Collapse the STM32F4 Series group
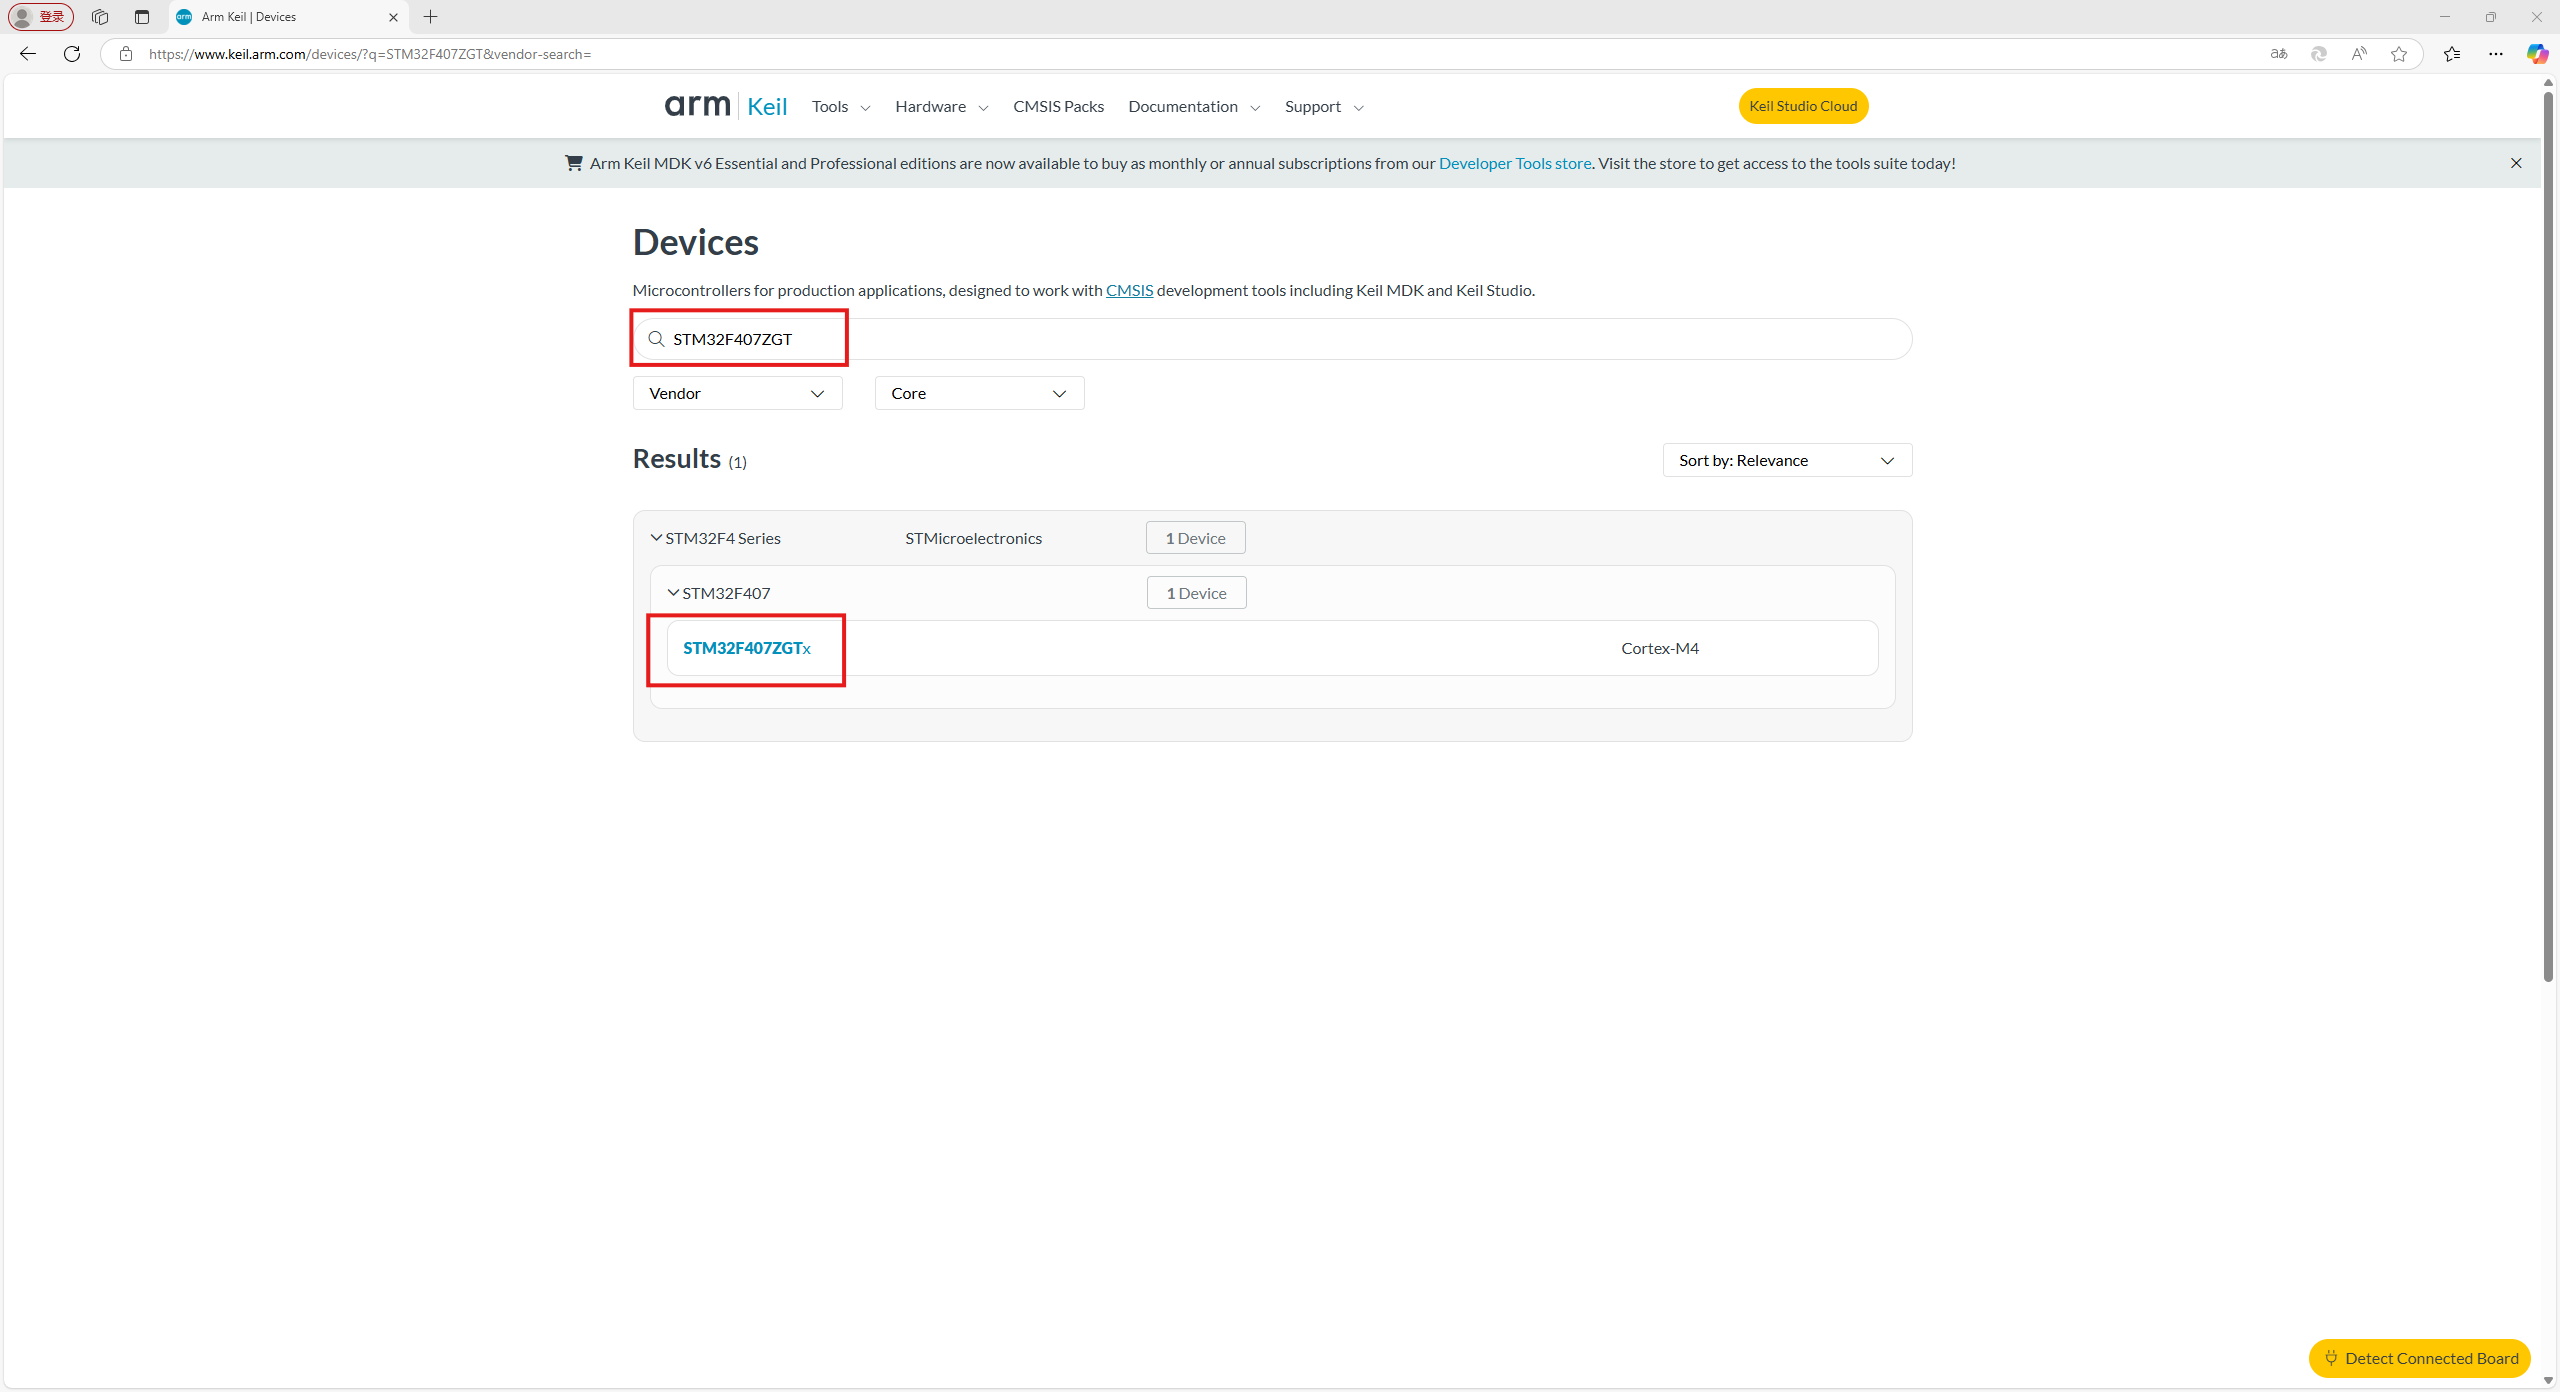 (656, 538)
